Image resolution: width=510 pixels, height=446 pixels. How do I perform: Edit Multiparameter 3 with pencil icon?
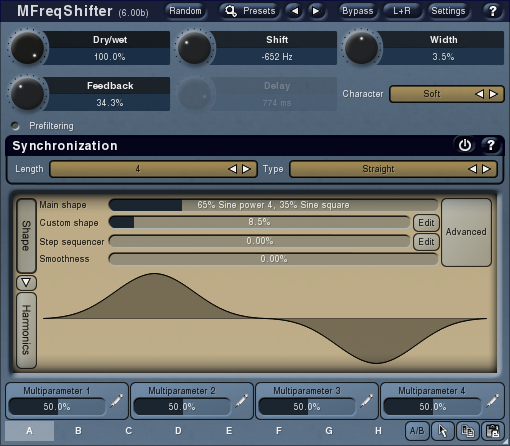366,401
